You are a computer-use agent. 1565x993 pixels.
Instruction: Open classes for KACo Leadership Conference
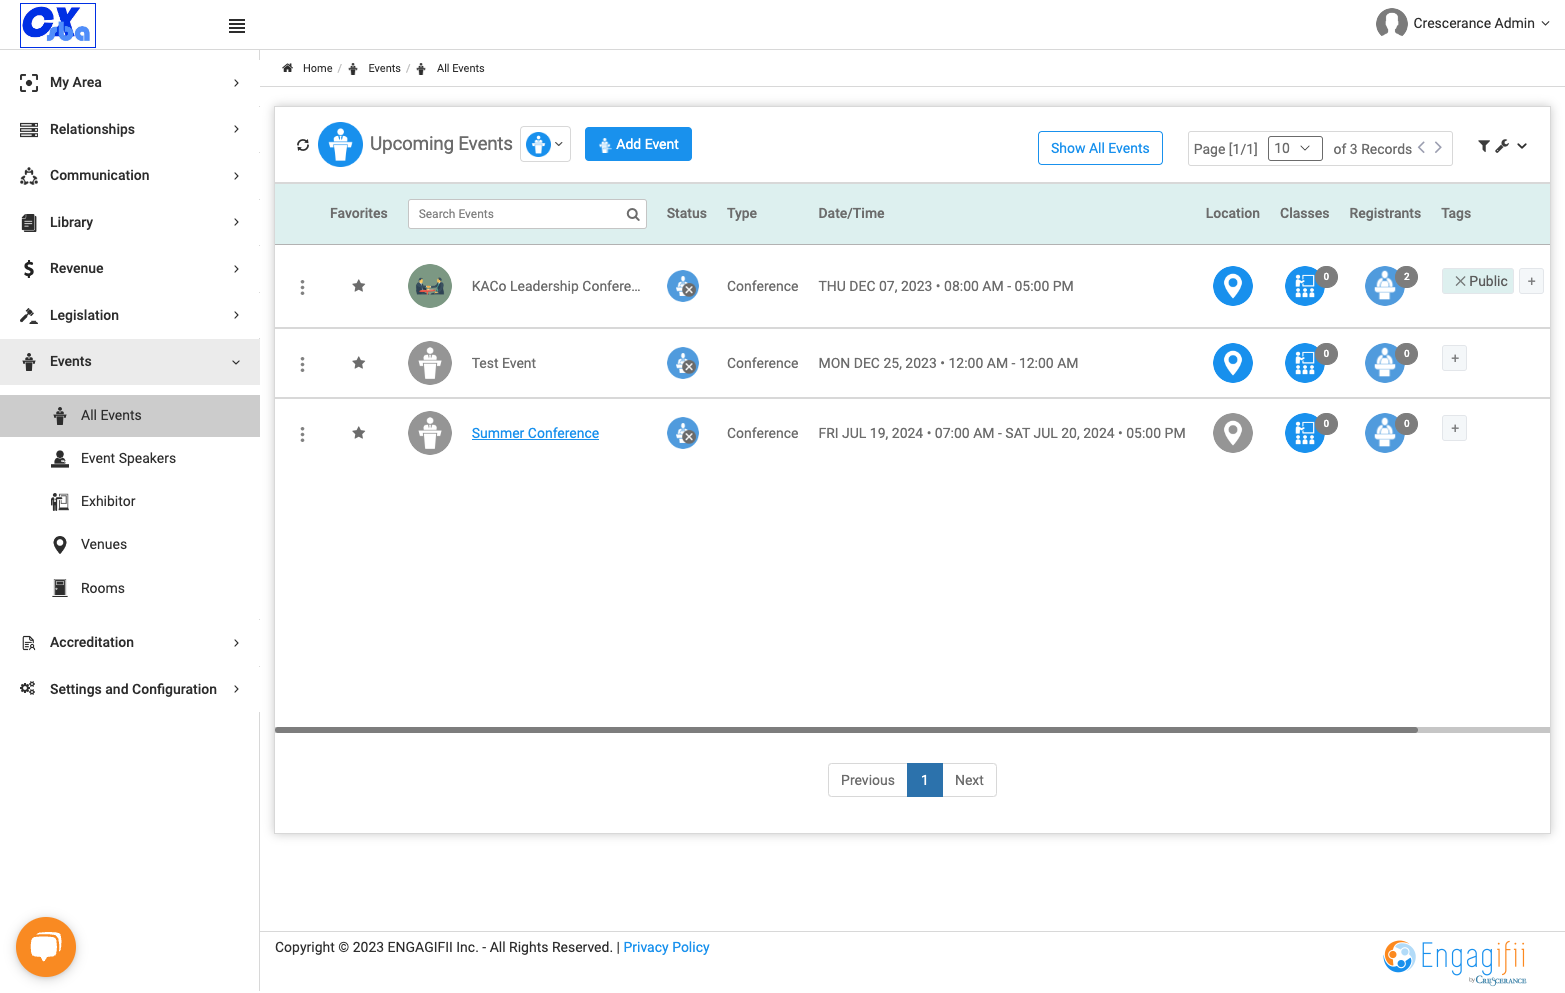coord(1304,286)
